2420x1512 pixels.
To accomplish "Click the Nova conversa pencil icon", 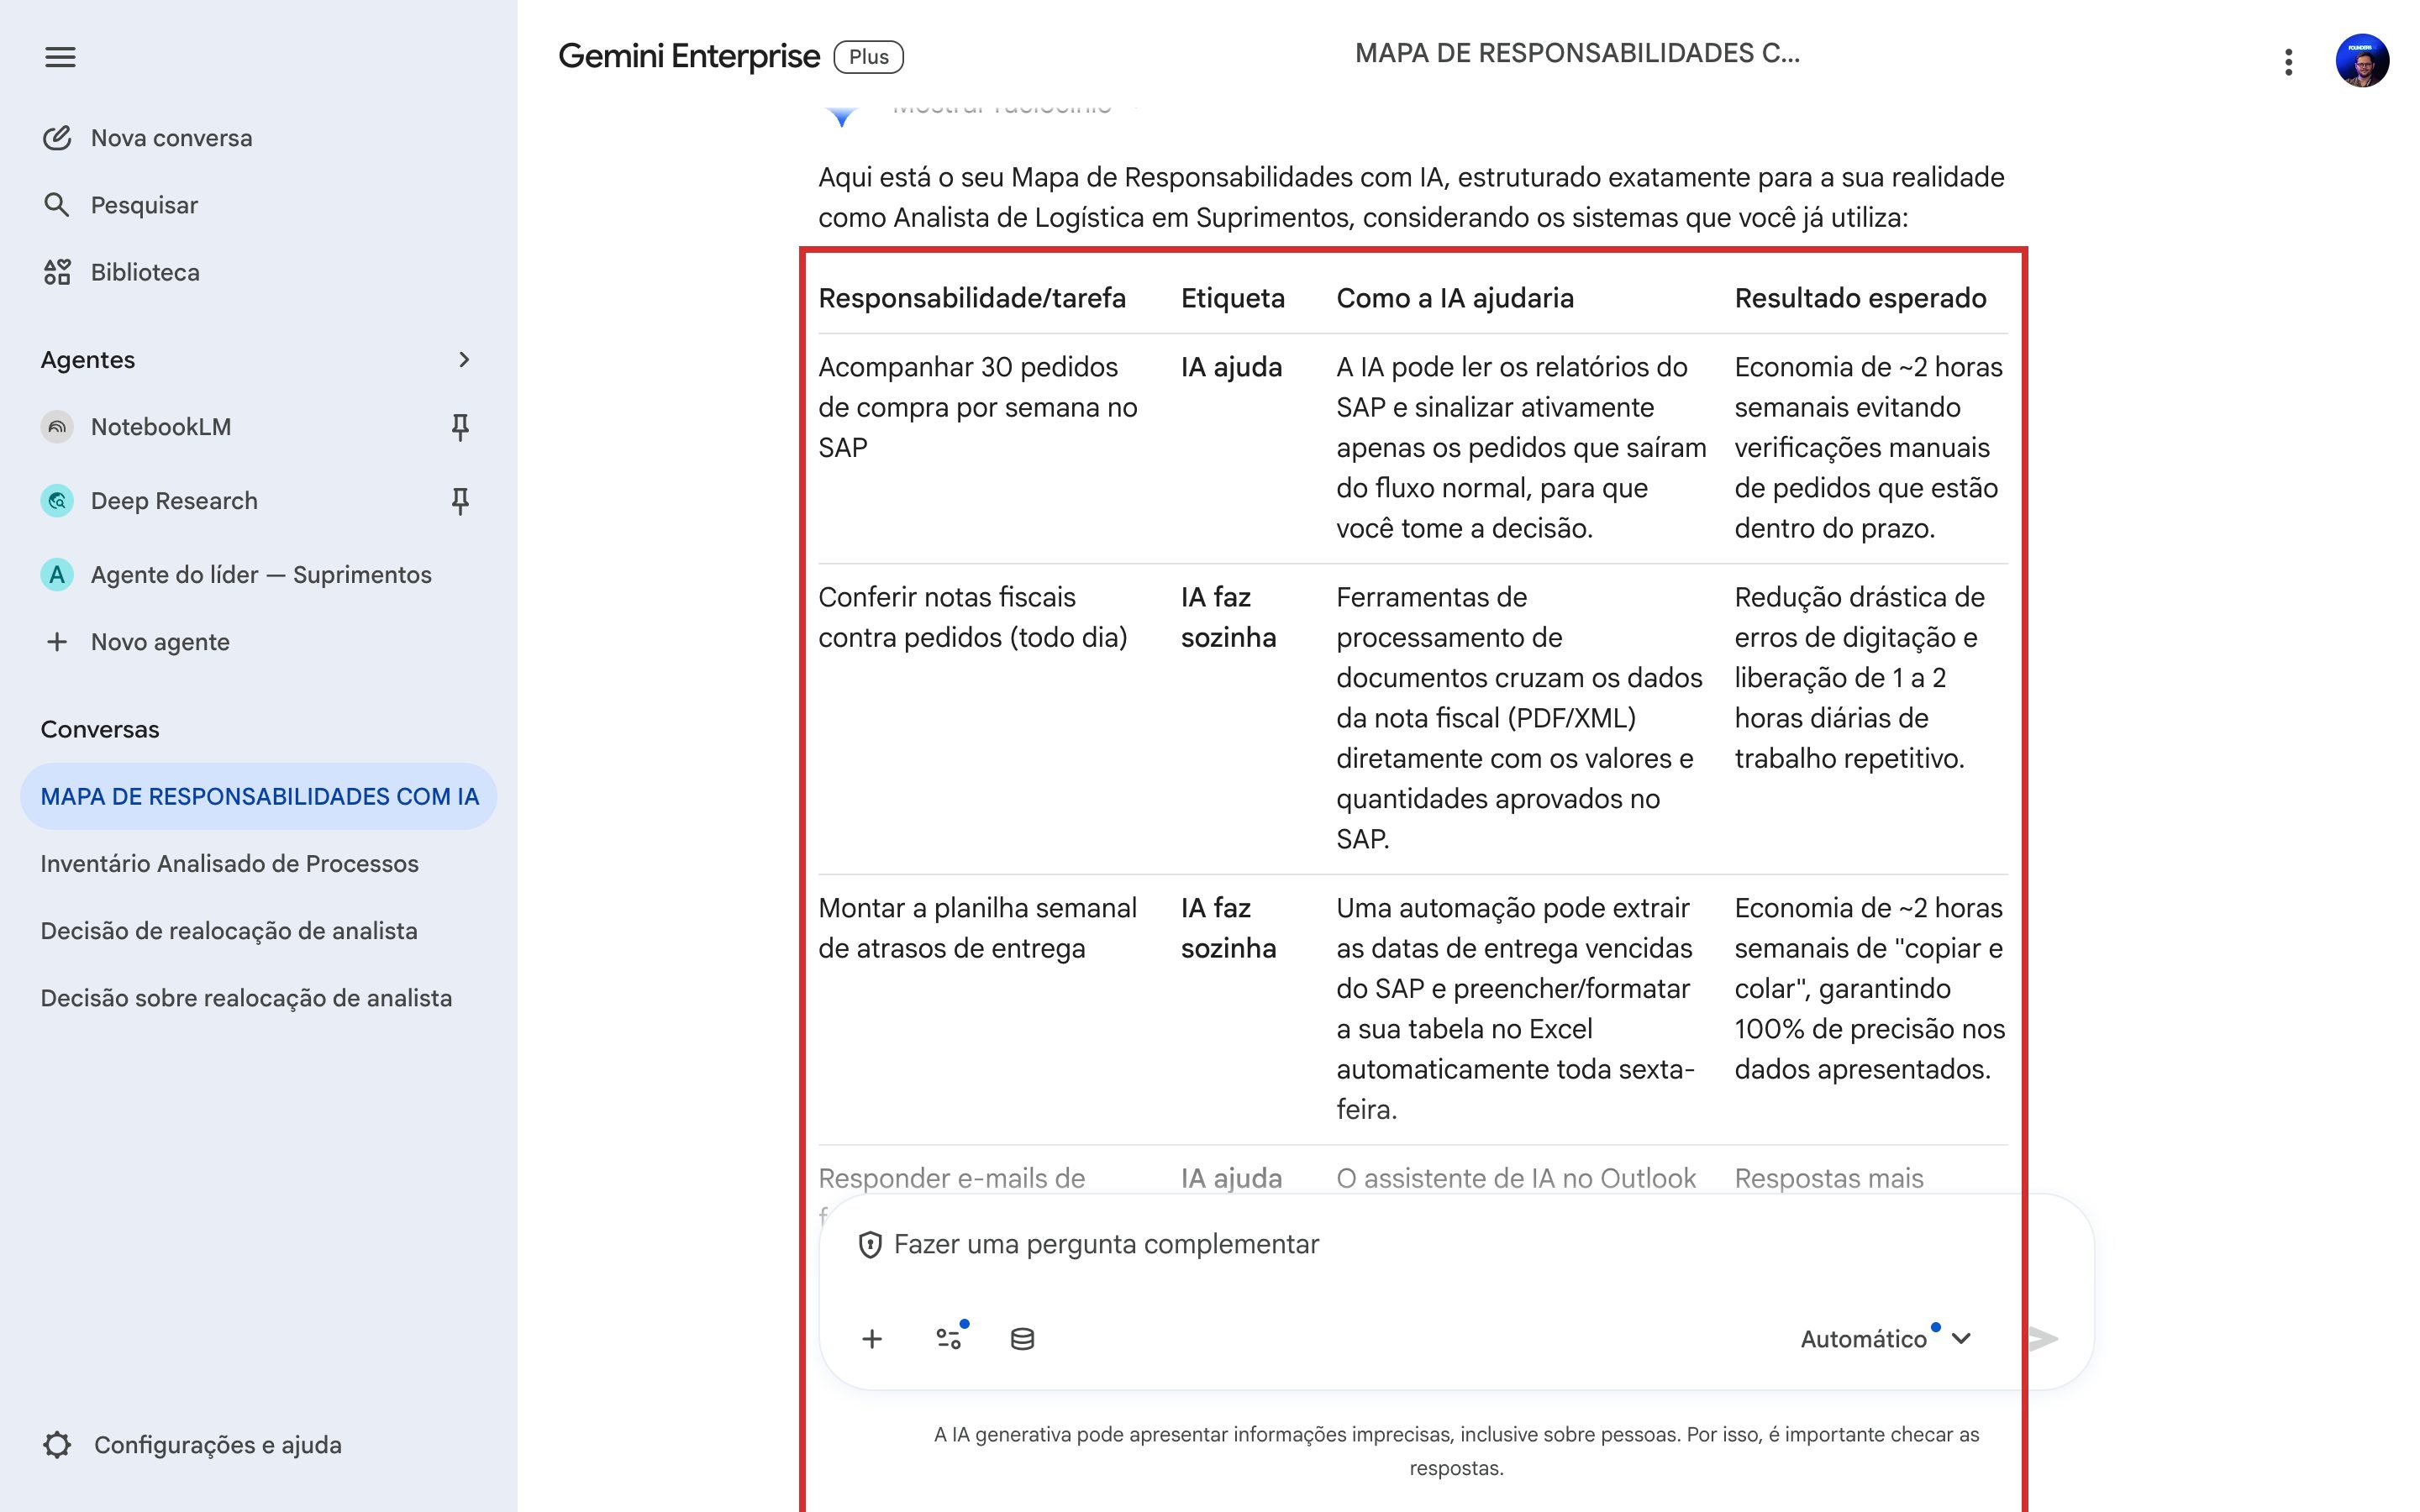I will [x=57, y=138].
